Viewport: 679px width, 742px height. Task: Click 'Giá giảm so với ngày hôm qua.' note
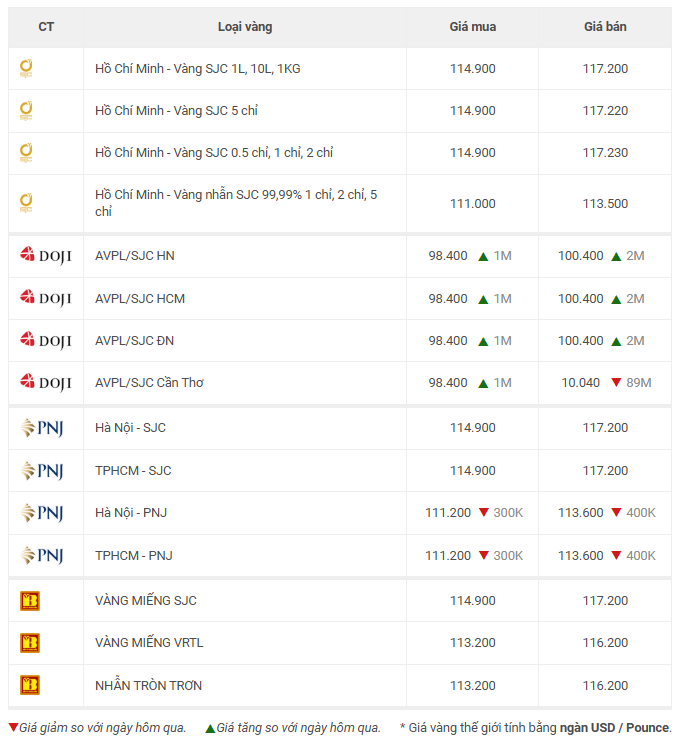pos(103,728)
